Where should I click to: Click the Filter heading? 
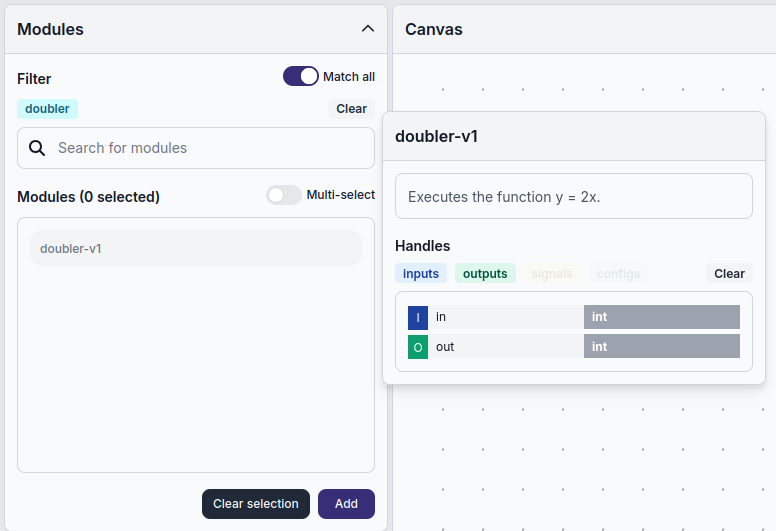(x=34, y=79)
